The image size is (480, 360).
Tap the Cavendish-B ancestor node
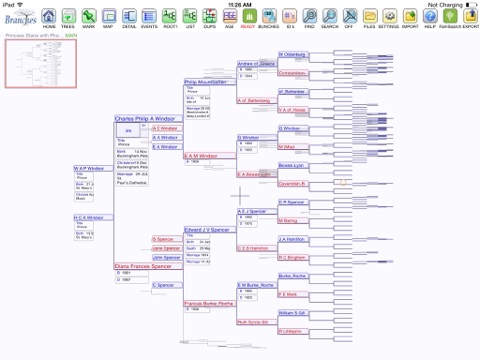[x=293, y=184]
